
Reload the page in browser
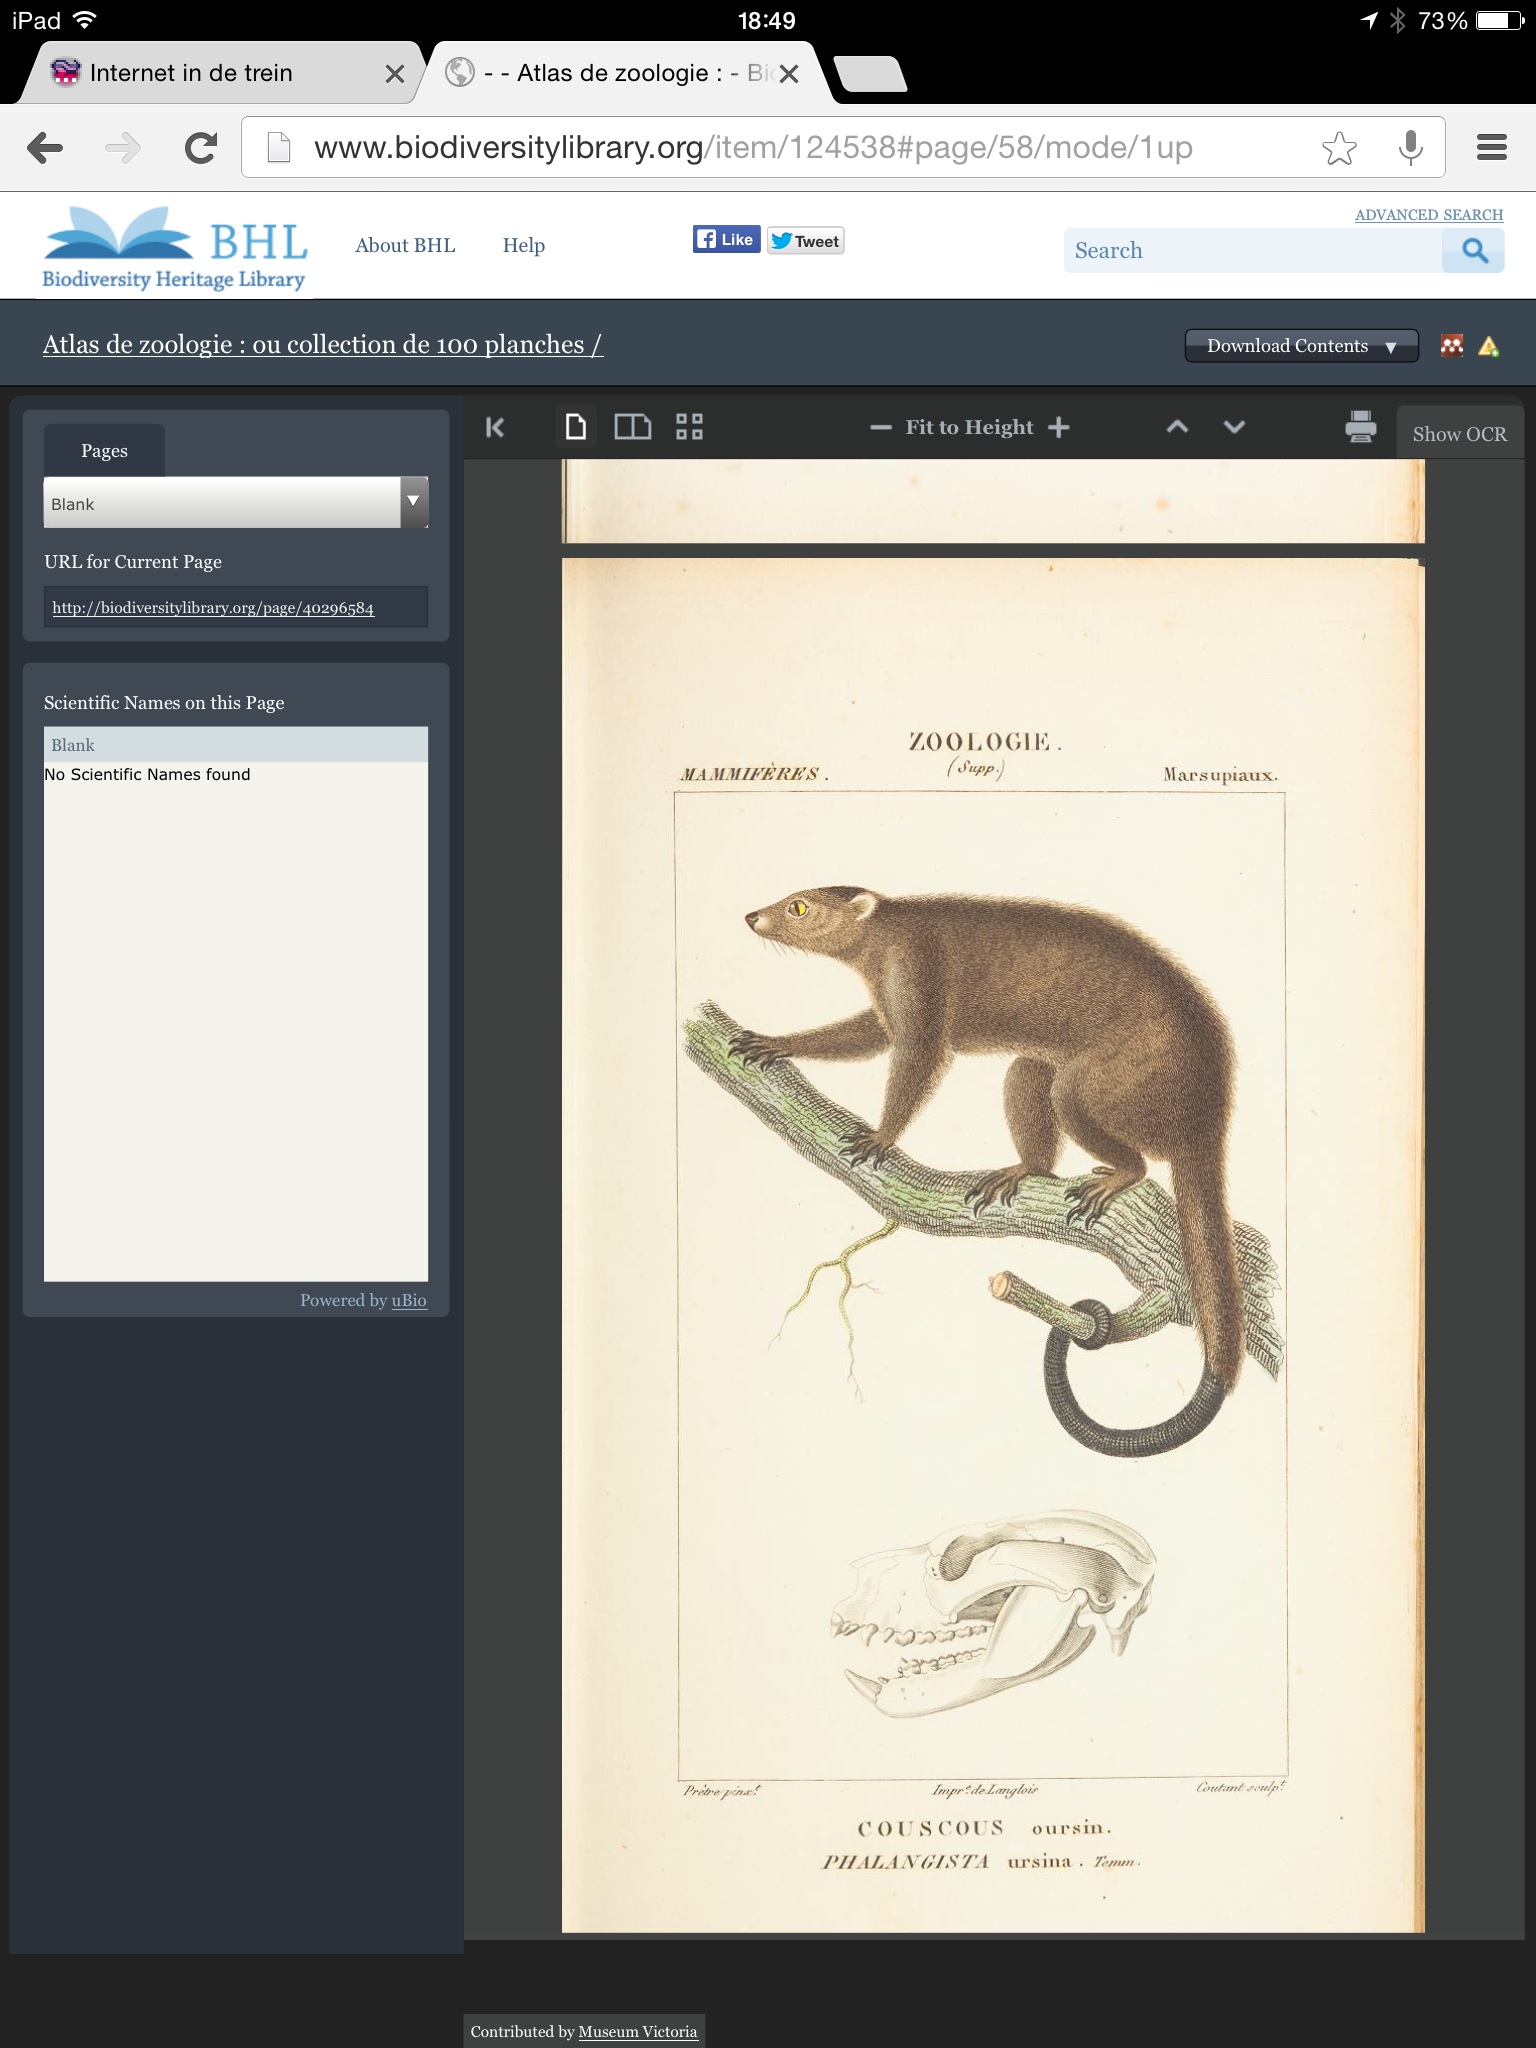pyautogui.click(x=201, y=148)
